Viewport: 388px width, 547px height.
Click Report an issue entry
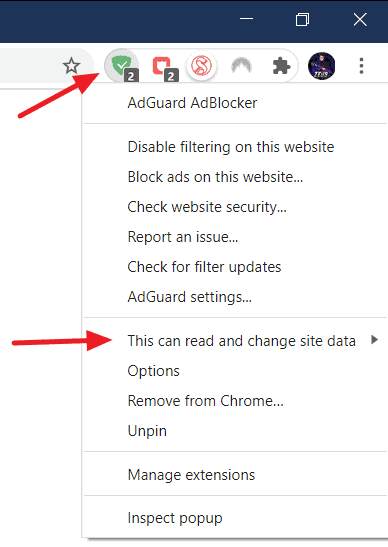tap(183, 237)
